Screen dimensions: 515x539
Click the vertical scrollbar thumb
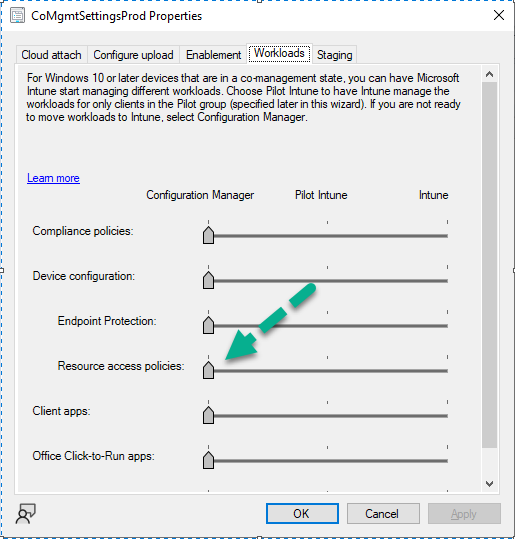490,265
